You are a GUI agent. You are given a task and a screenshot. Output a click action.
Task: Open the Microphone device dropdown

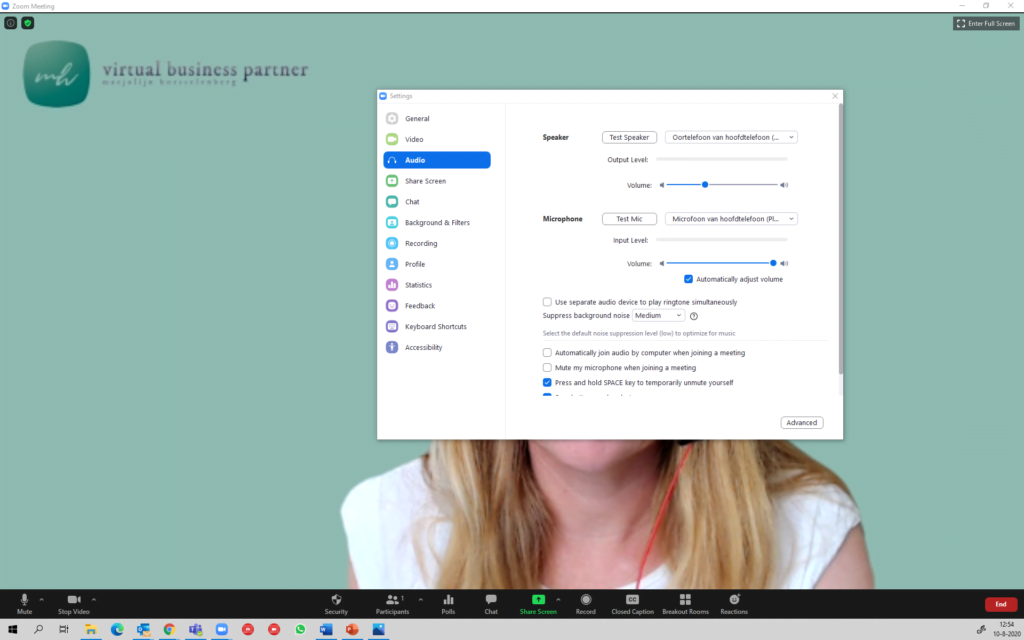click(731, 219)
